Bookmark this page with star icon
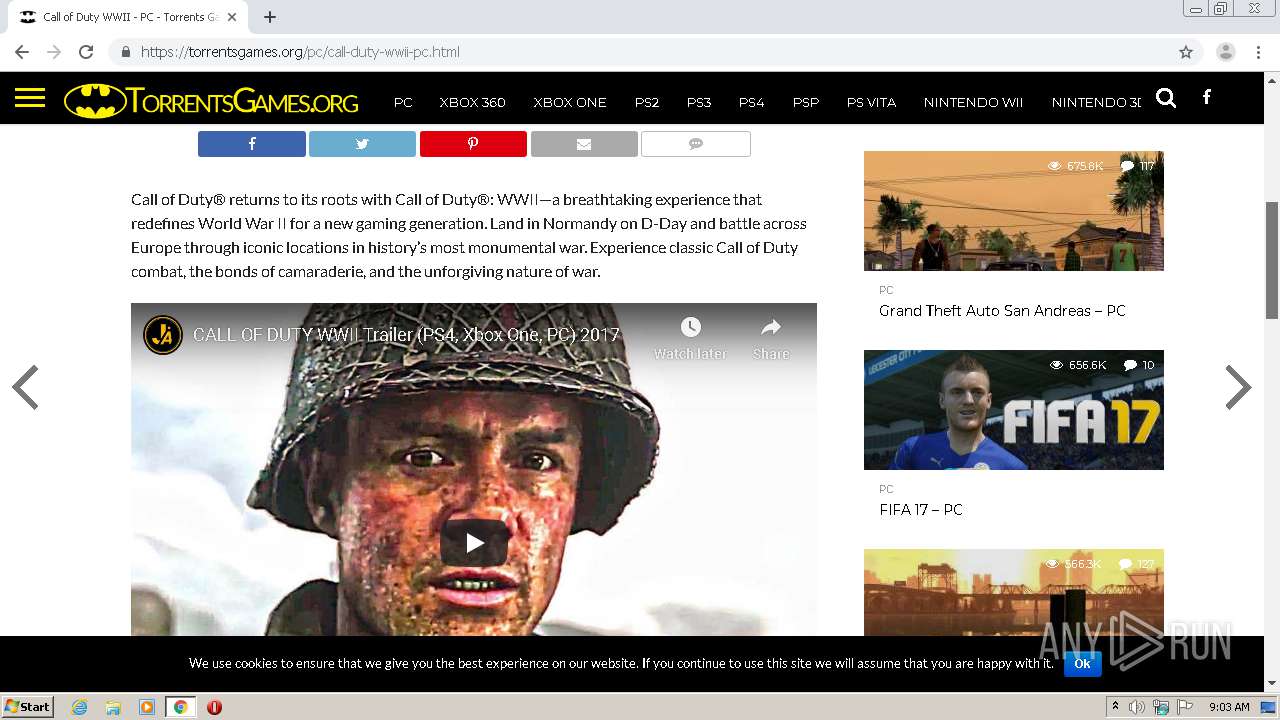Viewport: 1280px width, 720px height. pos(1186,52)
